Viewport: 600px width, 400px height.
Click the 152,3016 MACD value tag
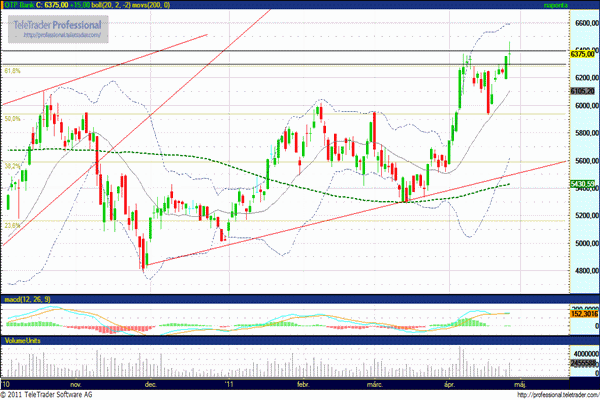click(583, 315)
